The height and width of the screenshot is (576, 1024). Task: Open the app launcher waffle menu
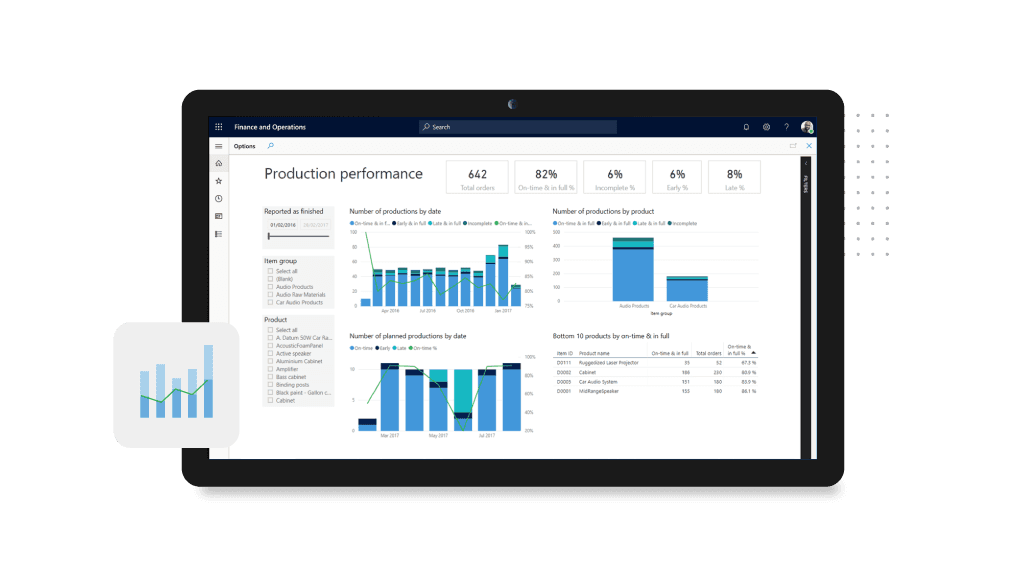click(219, 127)
